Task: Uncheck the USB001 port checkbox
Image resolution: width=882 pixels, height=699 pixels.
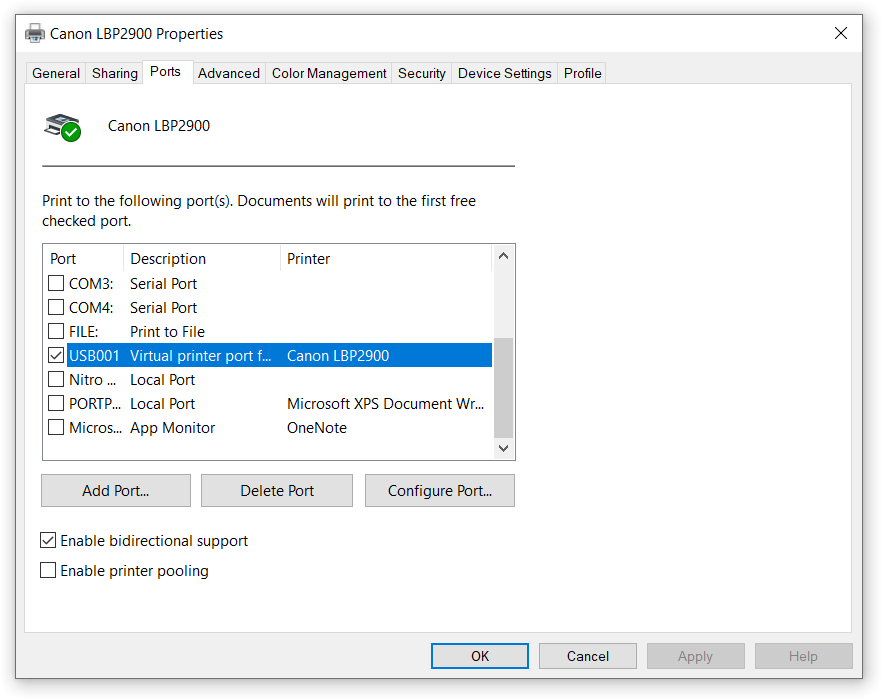Action: coord(56,355)
